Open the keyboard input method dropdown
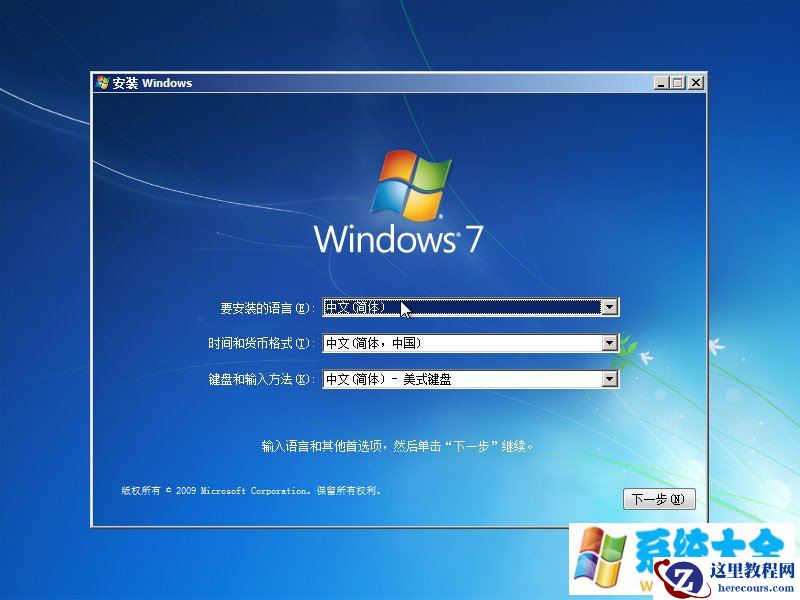This screenshot has height=600, width=800. (610, 379)
